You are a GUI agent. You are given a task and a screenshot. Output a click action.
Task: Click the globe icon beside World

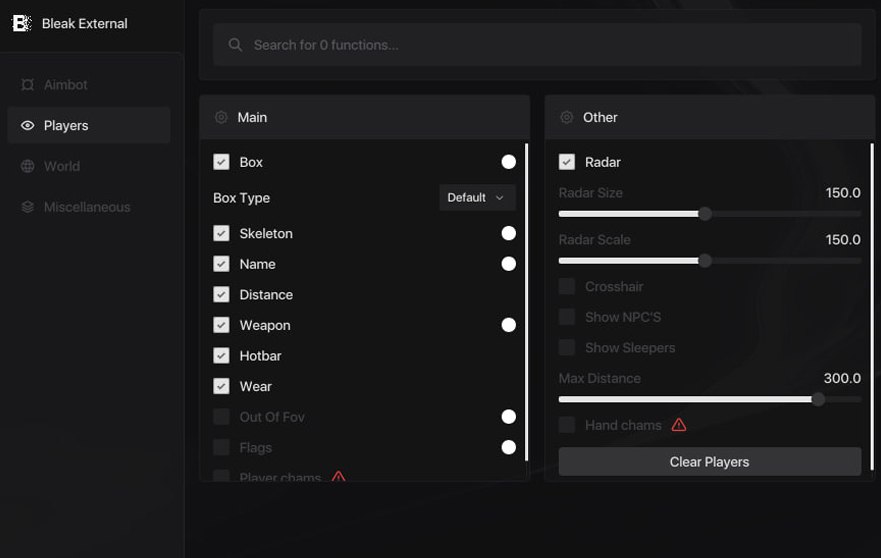pyautogui.click(x=27, y=166)
